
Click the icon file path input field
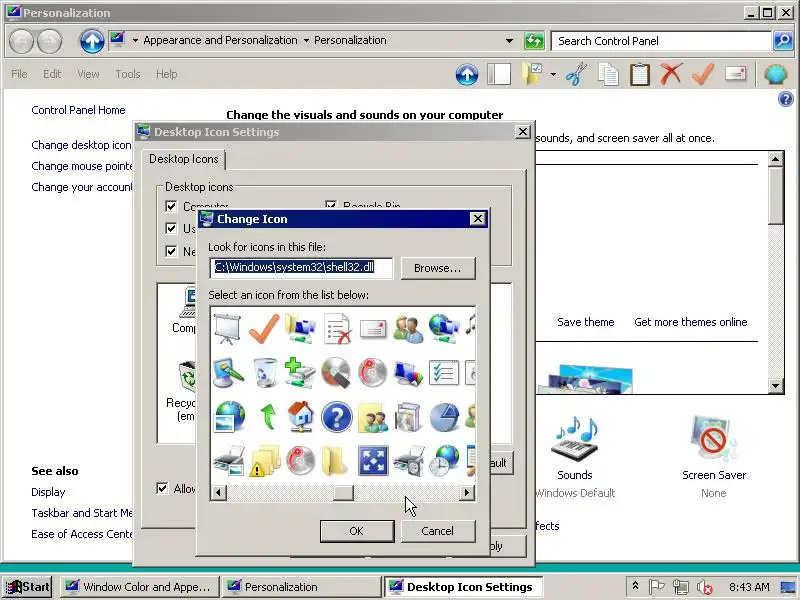click(x=301, y=268)
